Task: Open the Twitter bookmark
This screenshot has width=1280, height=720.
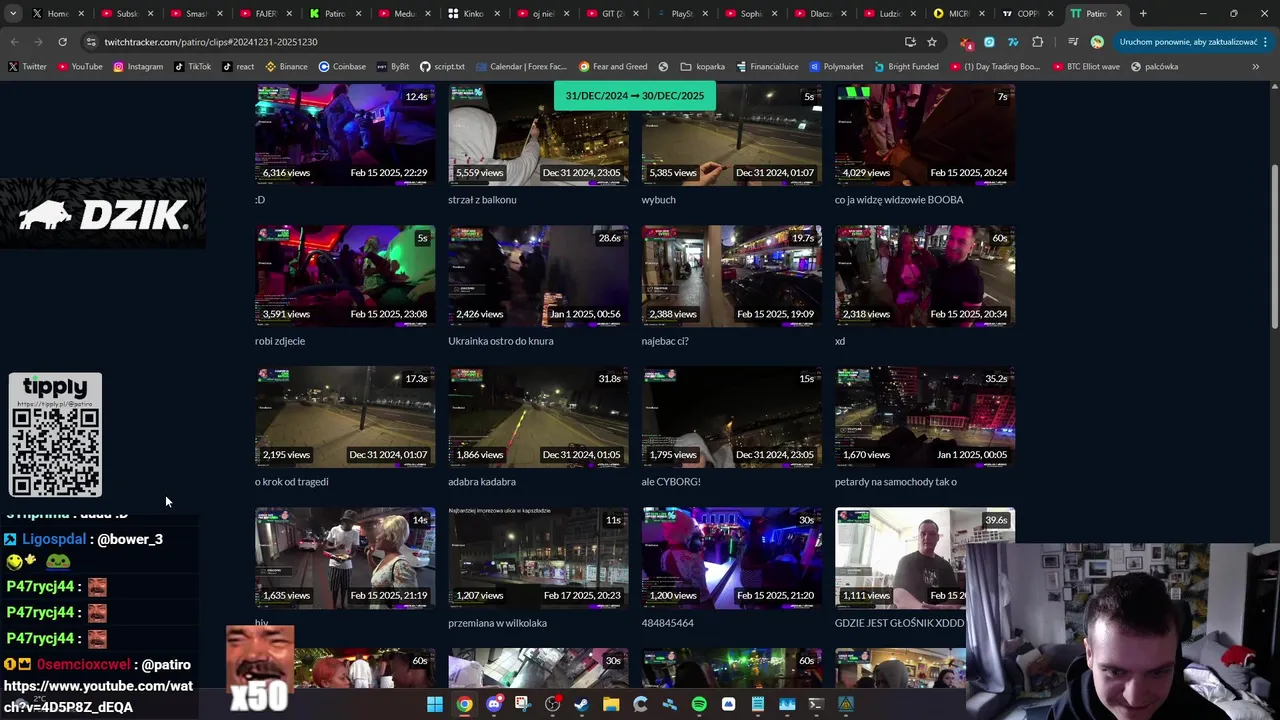Action: 27,66
